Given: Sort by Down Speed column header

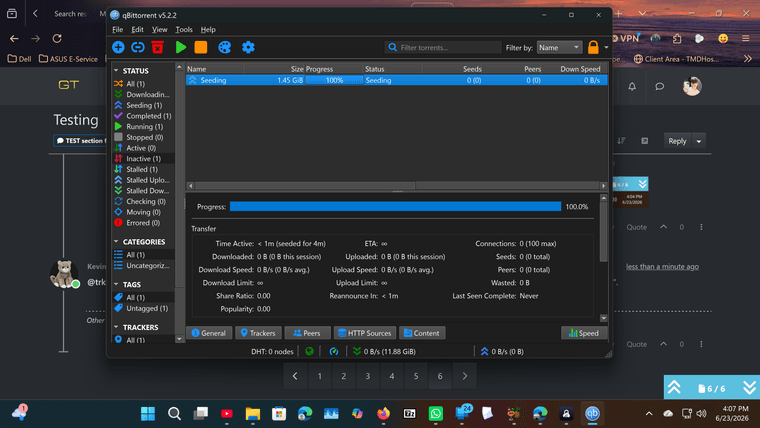Looking at the screenshot, I should pyautogui.click(x=575, y=69).
